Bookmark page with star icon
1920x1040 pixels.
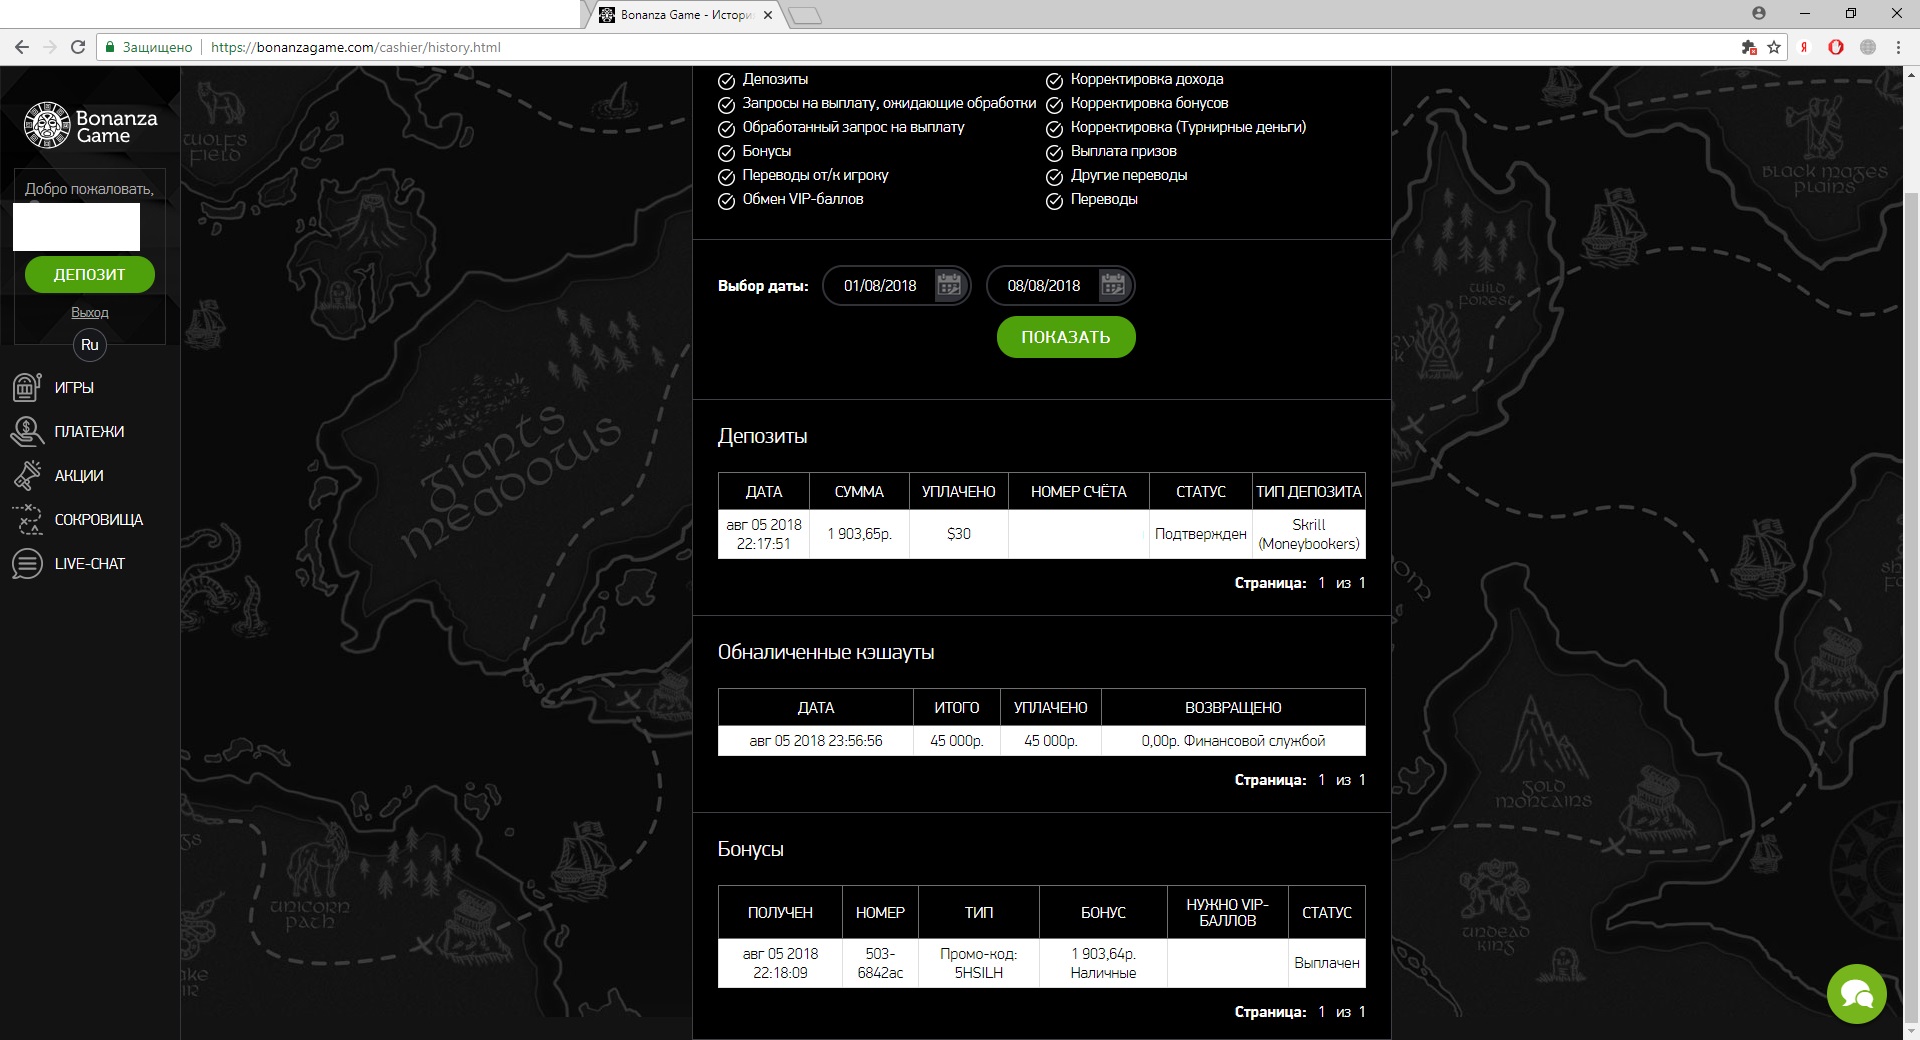pyautogui.click(x=1774, y=47)
